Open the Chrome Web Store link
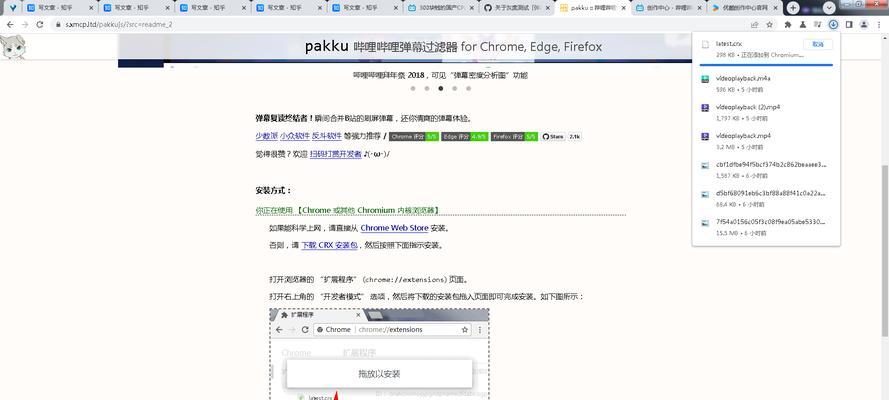Screen dimensions: 889x400 394,228
